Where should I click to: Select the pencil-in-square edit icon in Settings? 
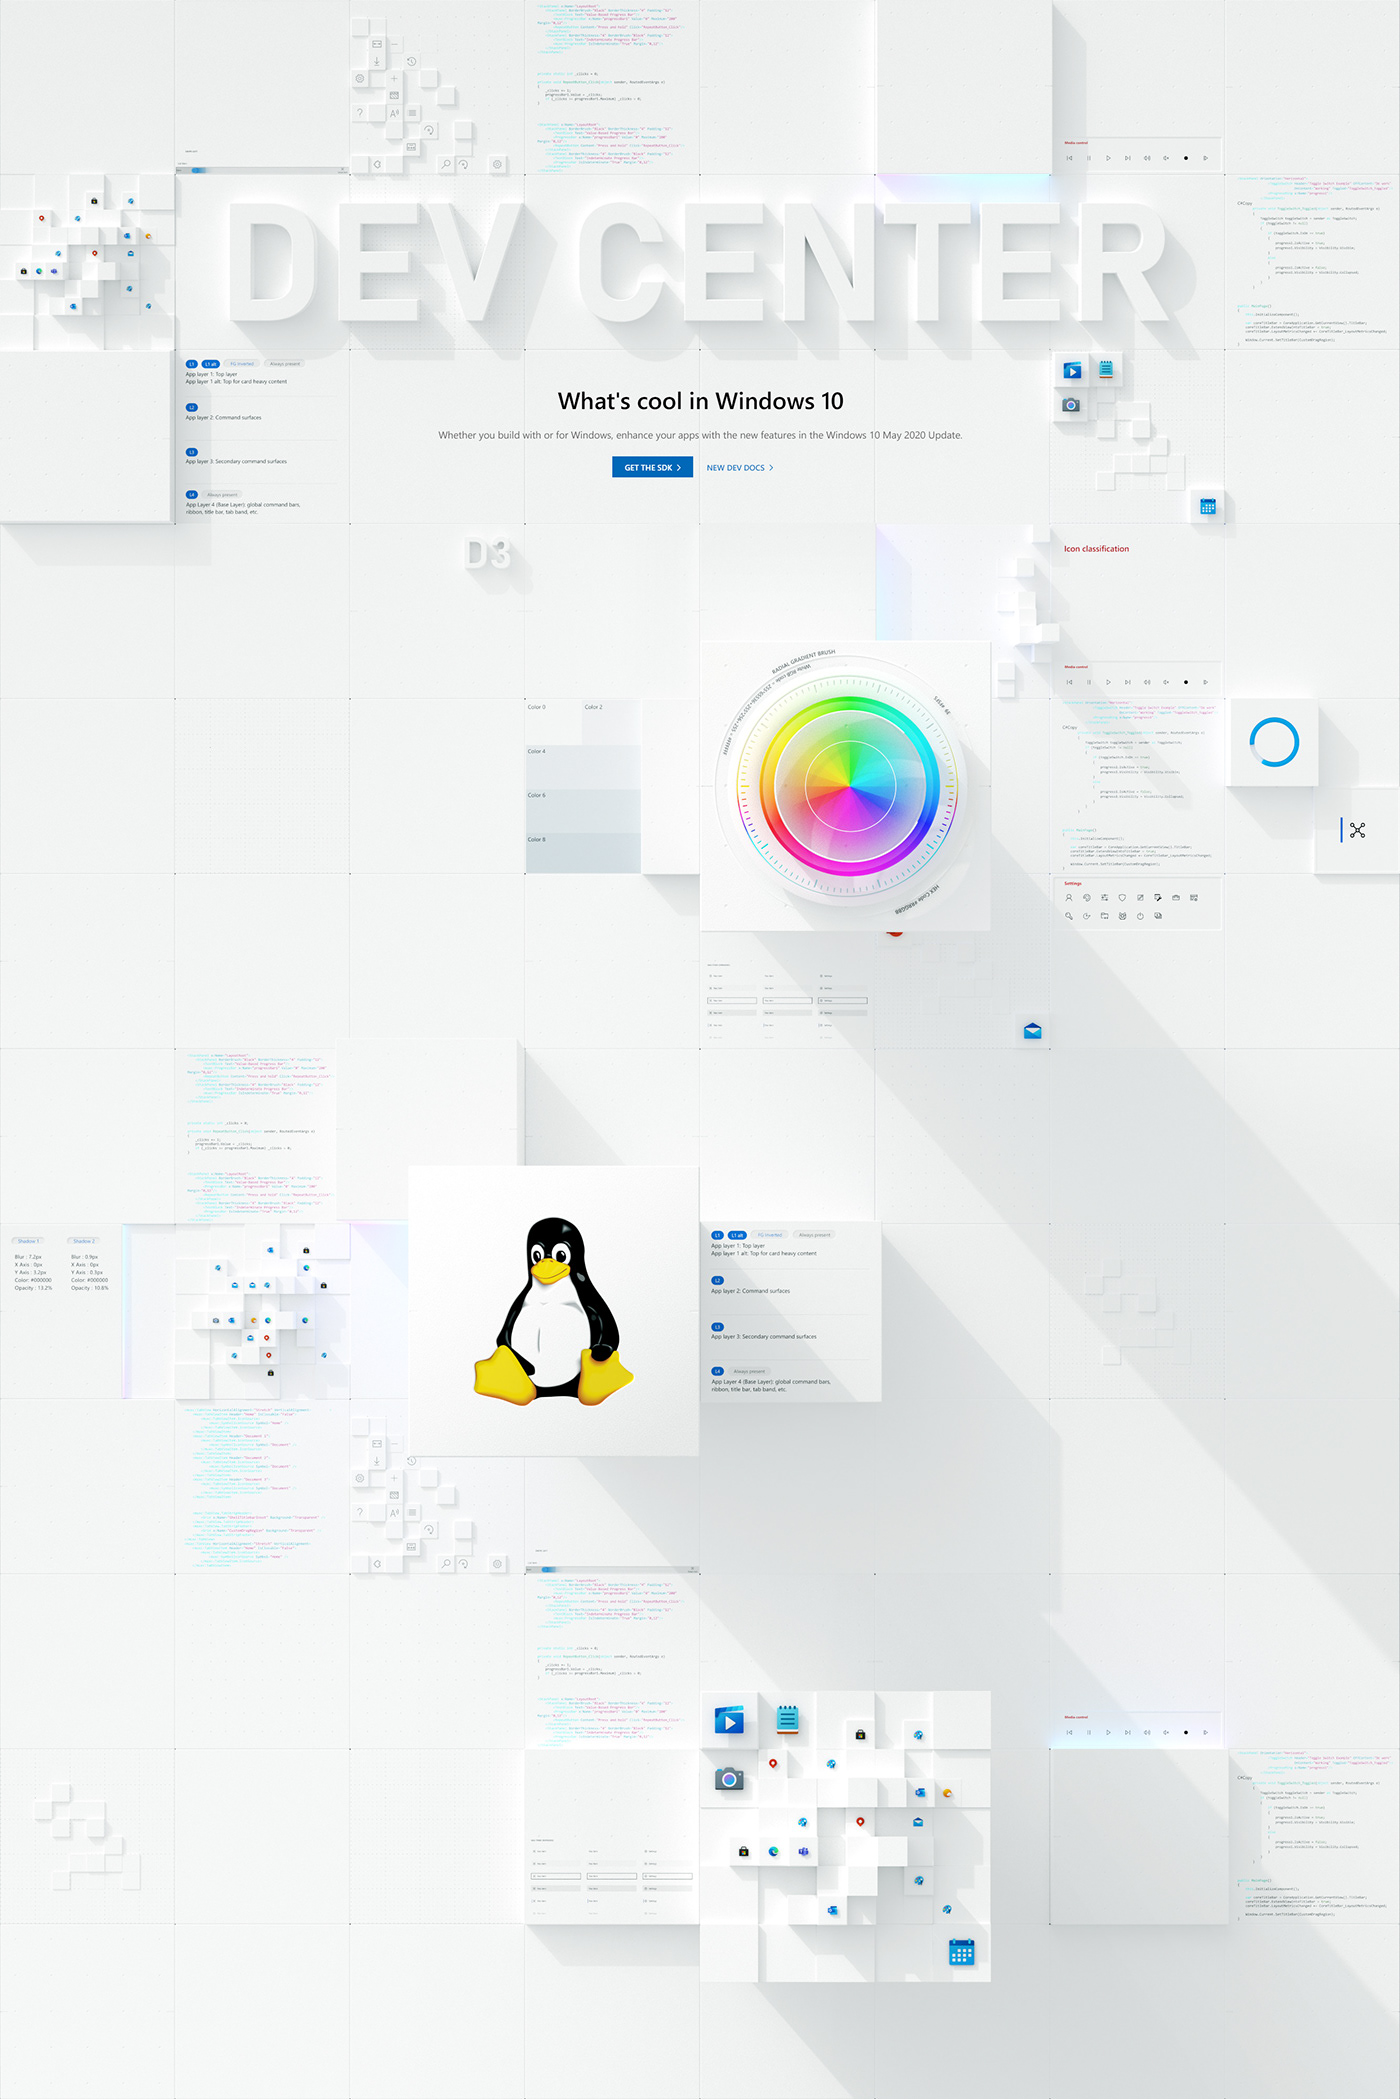pyautogui.click(x=1140, y=898)
